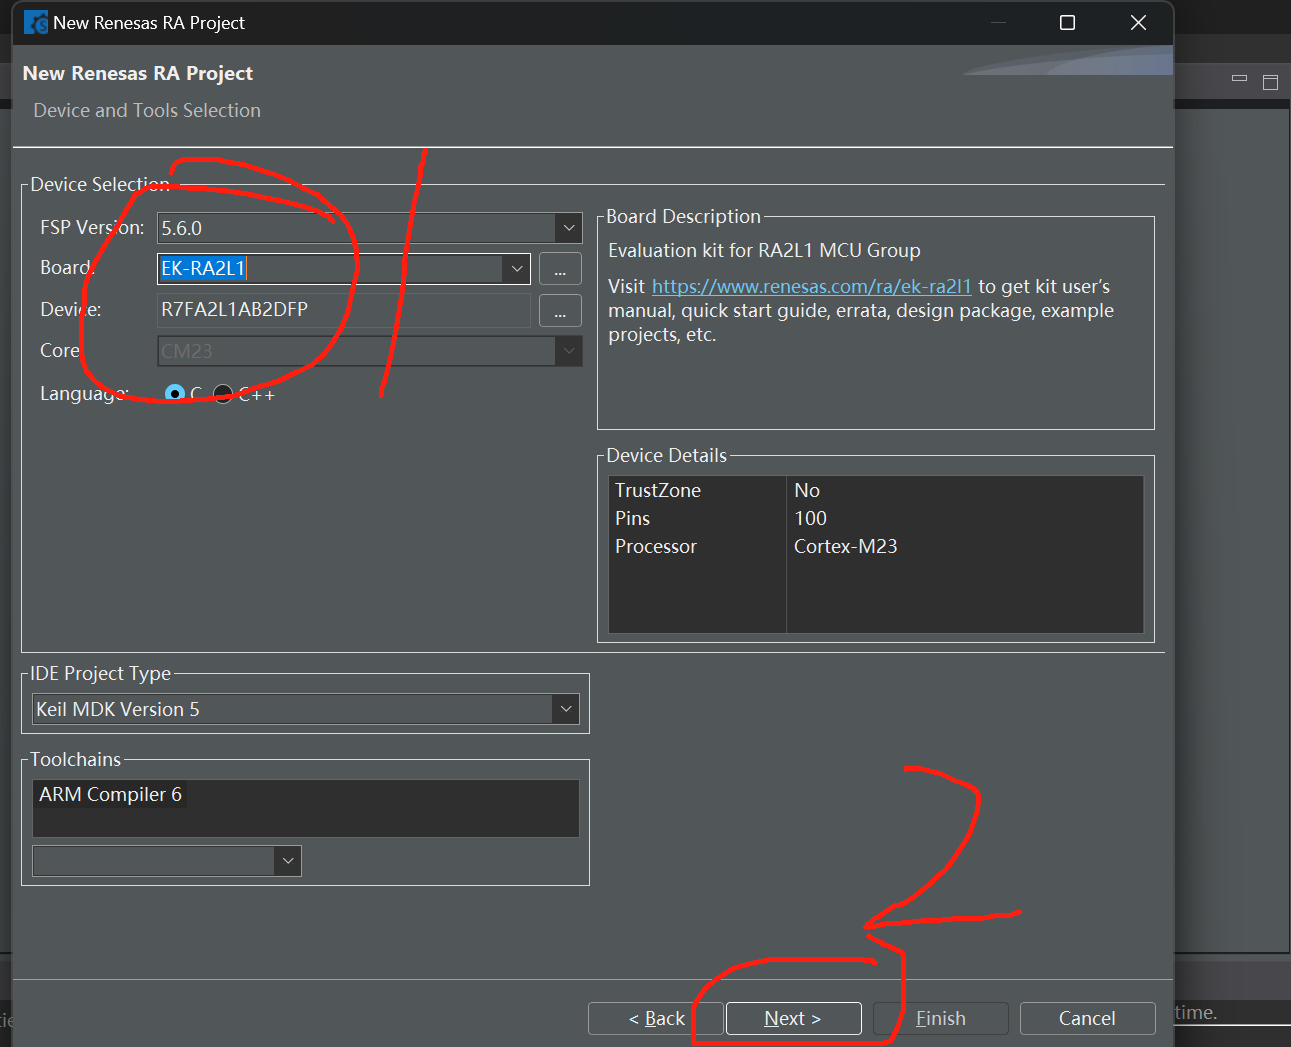The height and width of the screenshot is (1047, 1291).
Task: Click the Next button
Action: coord(793,1018)
